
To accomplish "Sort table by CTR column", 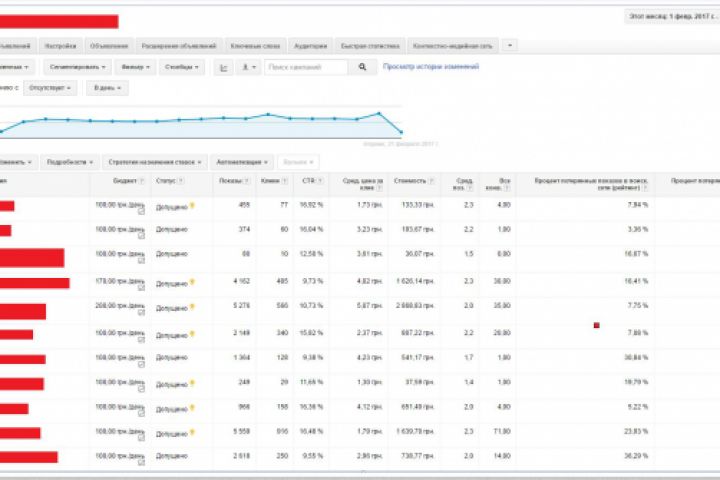I will [309, 181].
